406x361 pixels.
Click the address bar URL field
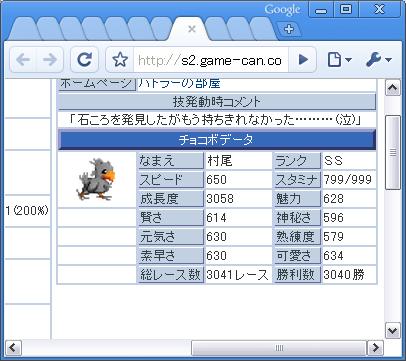[211, 60]
